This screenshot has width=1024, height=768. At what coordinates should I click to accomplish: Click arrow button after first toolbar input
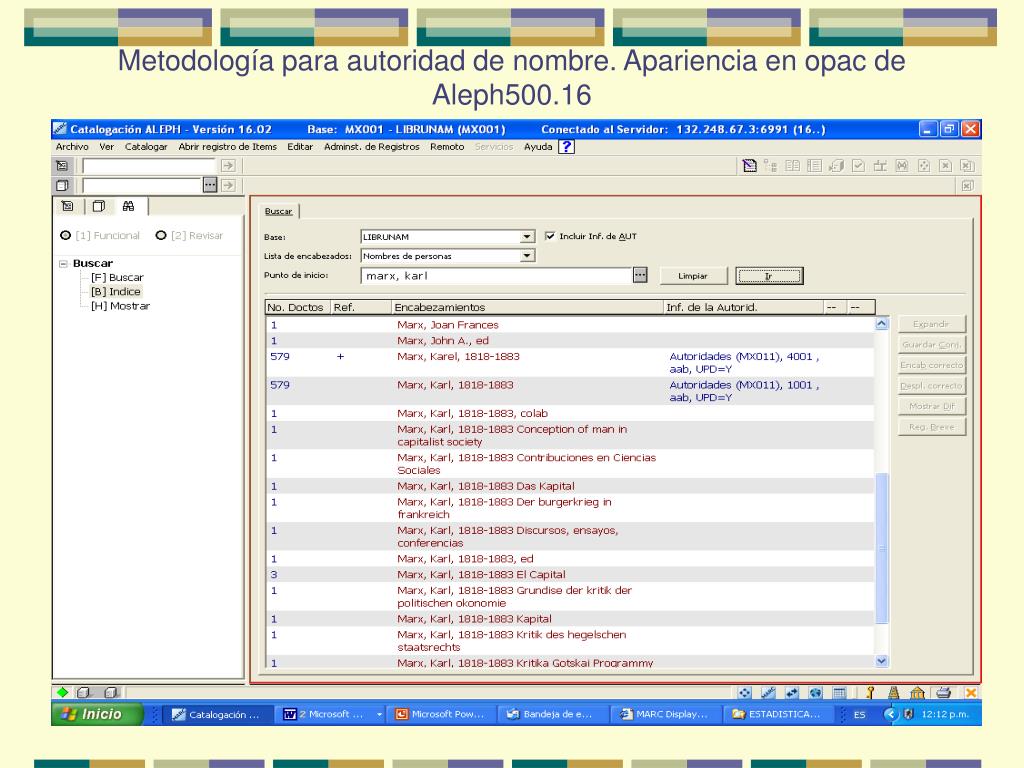[228, 166]
